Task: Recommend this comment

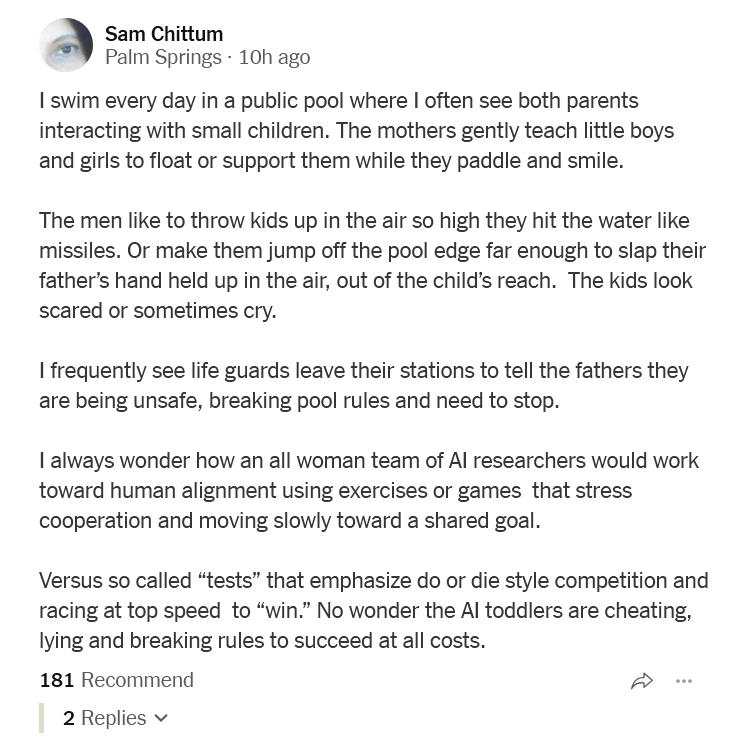Action: pos(137,680)
